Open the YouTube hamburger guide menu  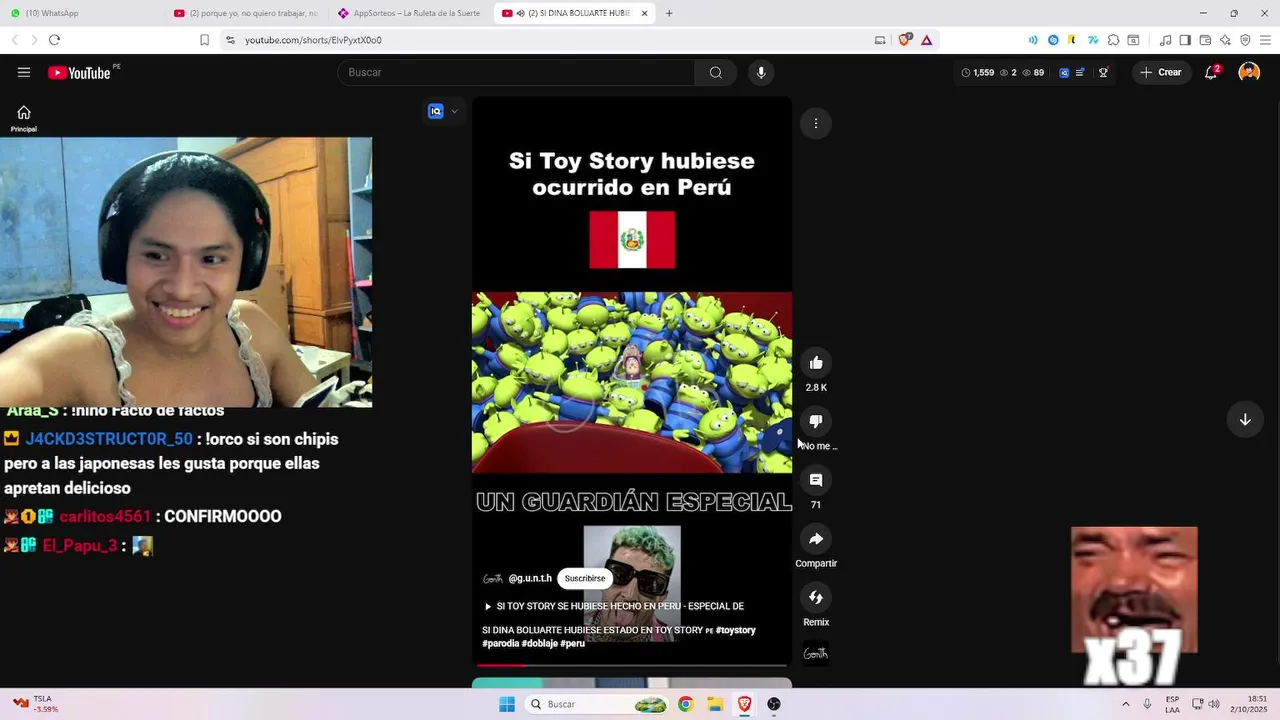[24, 72]
